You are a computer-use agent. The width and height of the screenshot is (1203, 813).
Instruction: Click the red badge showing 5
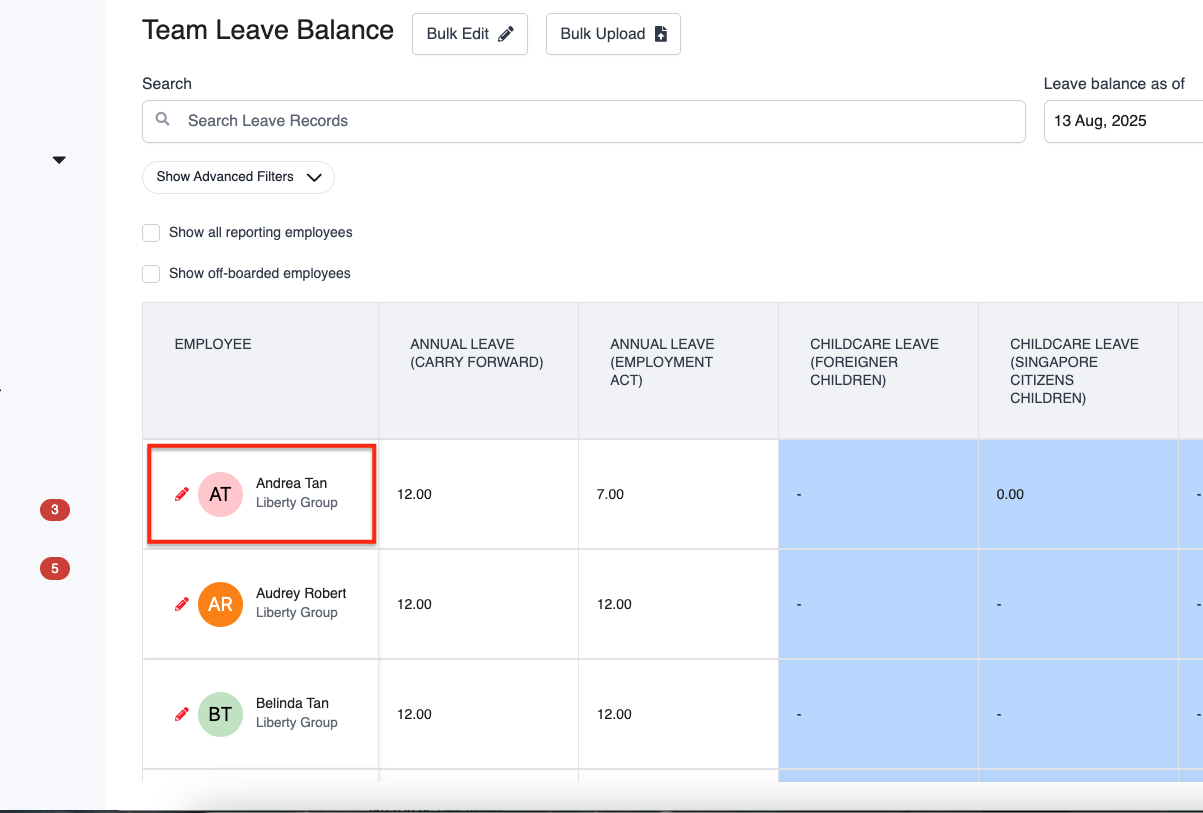coord(54,569)
